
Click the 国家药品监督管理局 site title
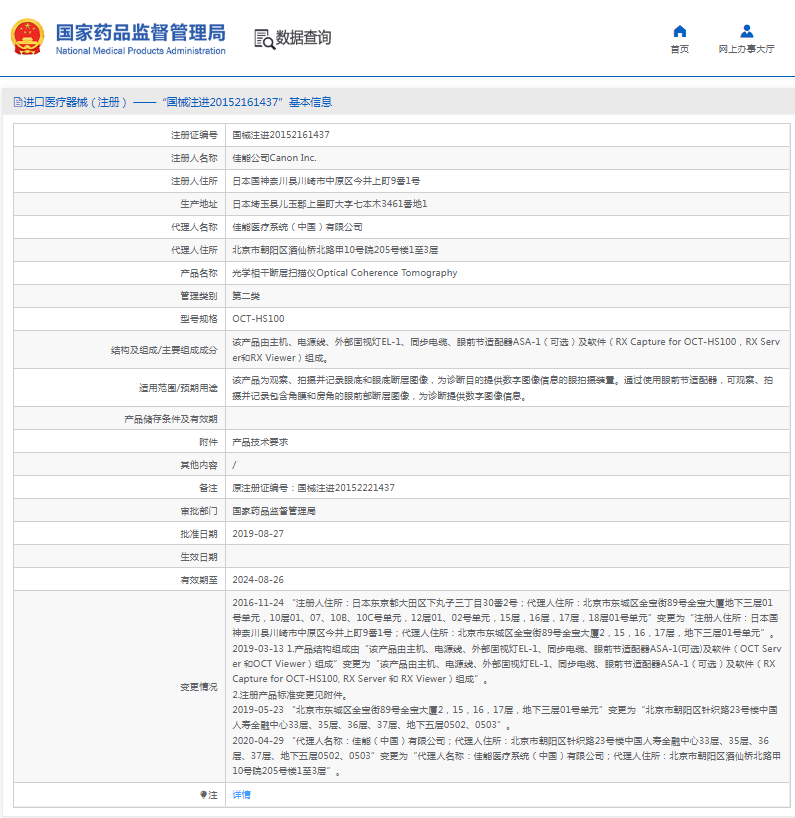140,32
